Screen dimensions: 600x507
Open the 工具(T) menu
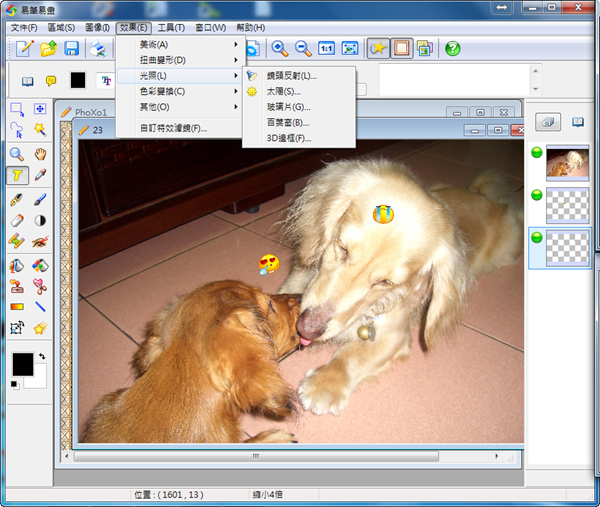click(x=171, y=28)
